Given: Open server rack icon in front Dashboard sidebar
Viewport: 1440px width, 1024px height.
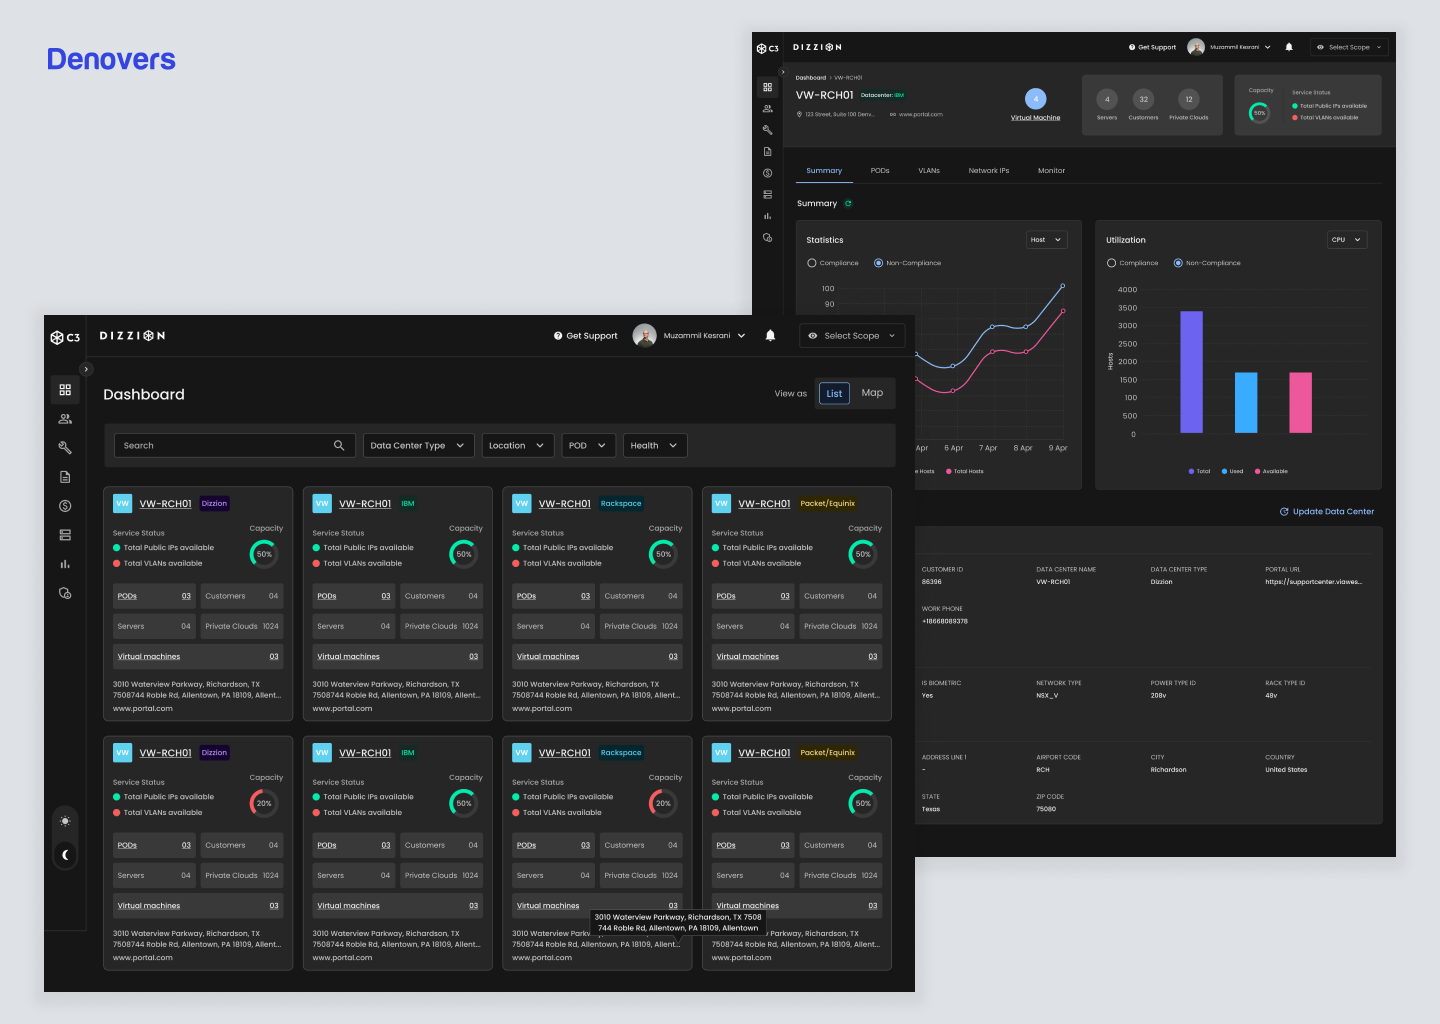Looking at the screenshot, I should [x=65, y=535].
